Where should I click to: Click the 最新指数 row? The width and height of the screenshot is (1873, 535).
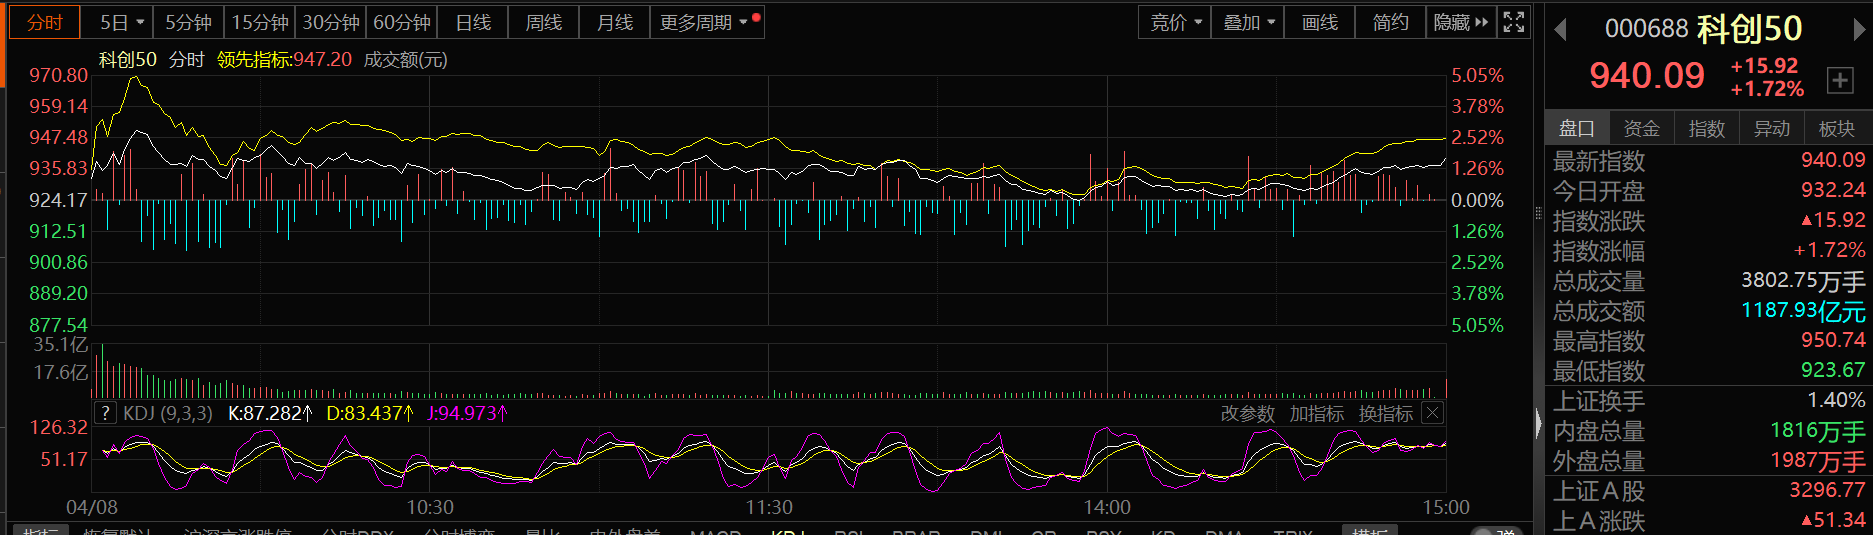click(1709, 160)
